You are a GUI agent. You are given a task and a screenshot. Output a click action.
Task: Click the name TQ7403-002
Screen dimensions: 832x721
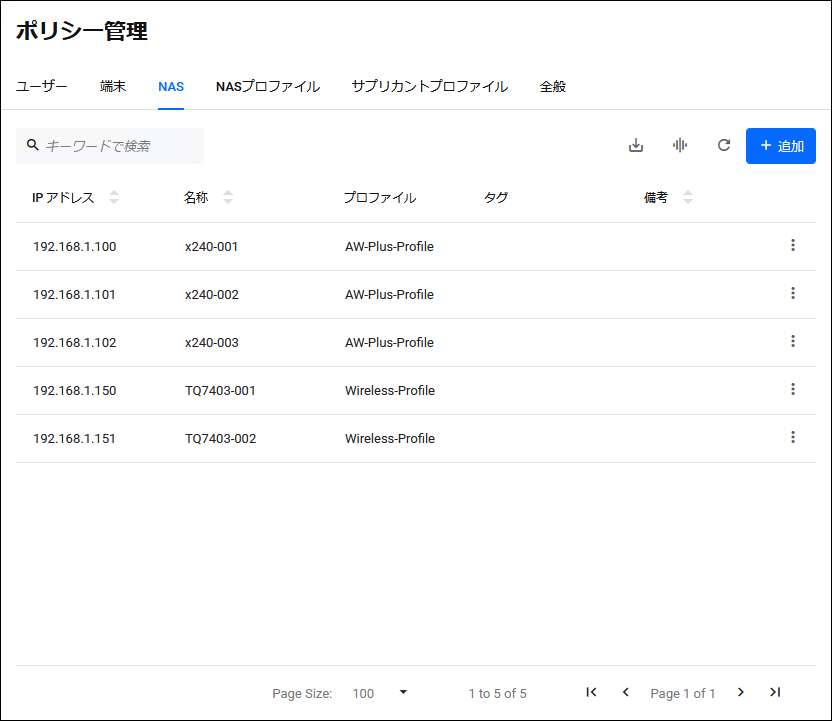[x=220, y=439]
